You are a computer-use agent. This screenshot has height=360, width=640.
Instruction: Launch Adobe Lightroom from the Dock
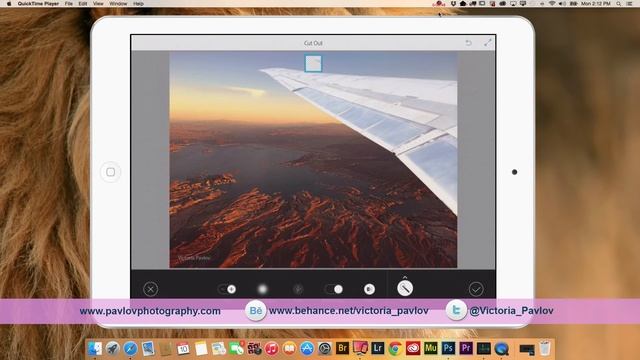pos(378,348)
